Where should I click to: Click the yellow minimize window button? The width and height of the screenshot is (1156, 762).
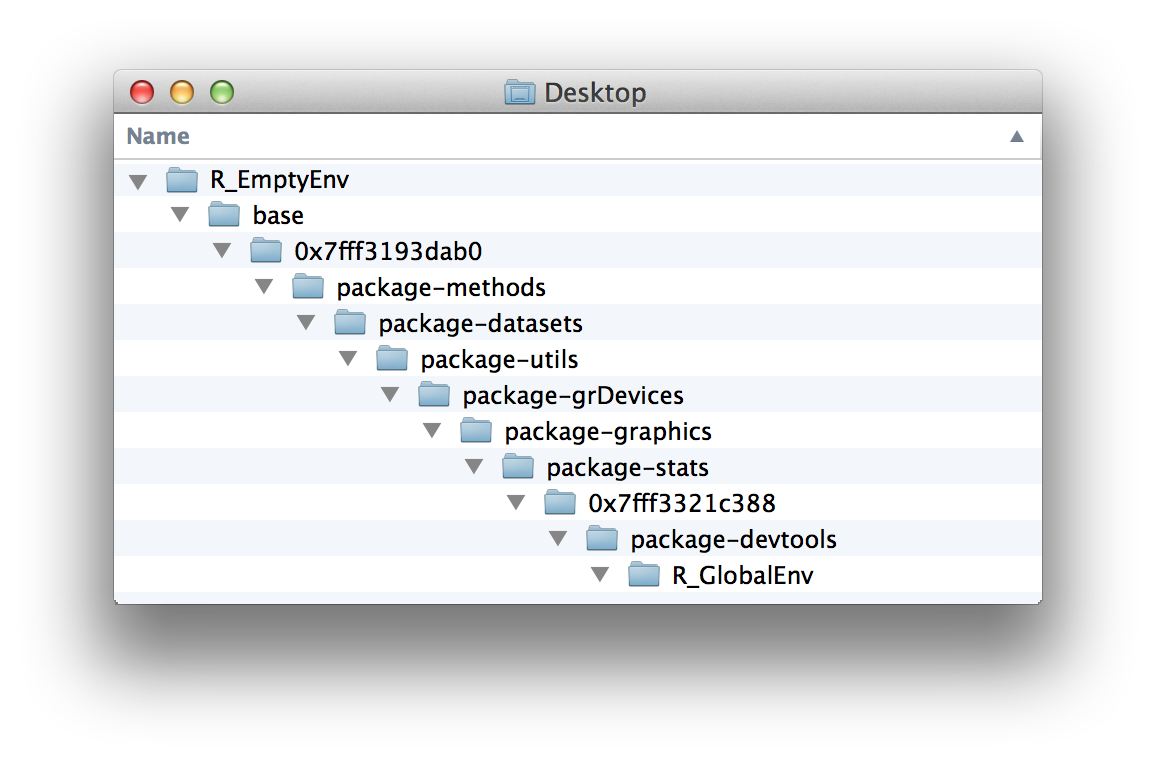(x=182, y=93)
